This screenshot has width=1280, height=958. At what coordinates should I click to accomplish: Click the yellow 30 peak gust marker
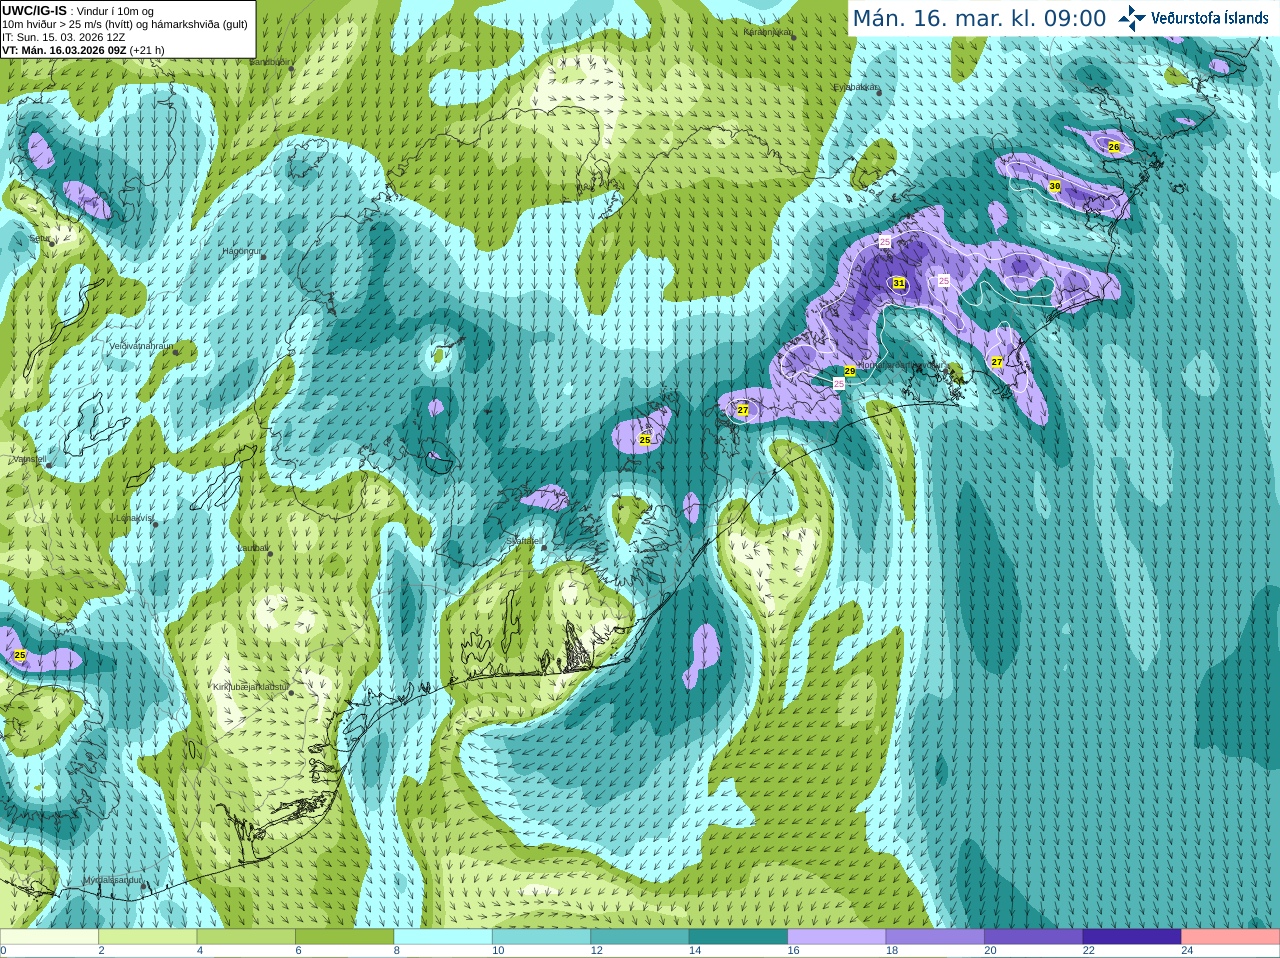point(1054,187)
